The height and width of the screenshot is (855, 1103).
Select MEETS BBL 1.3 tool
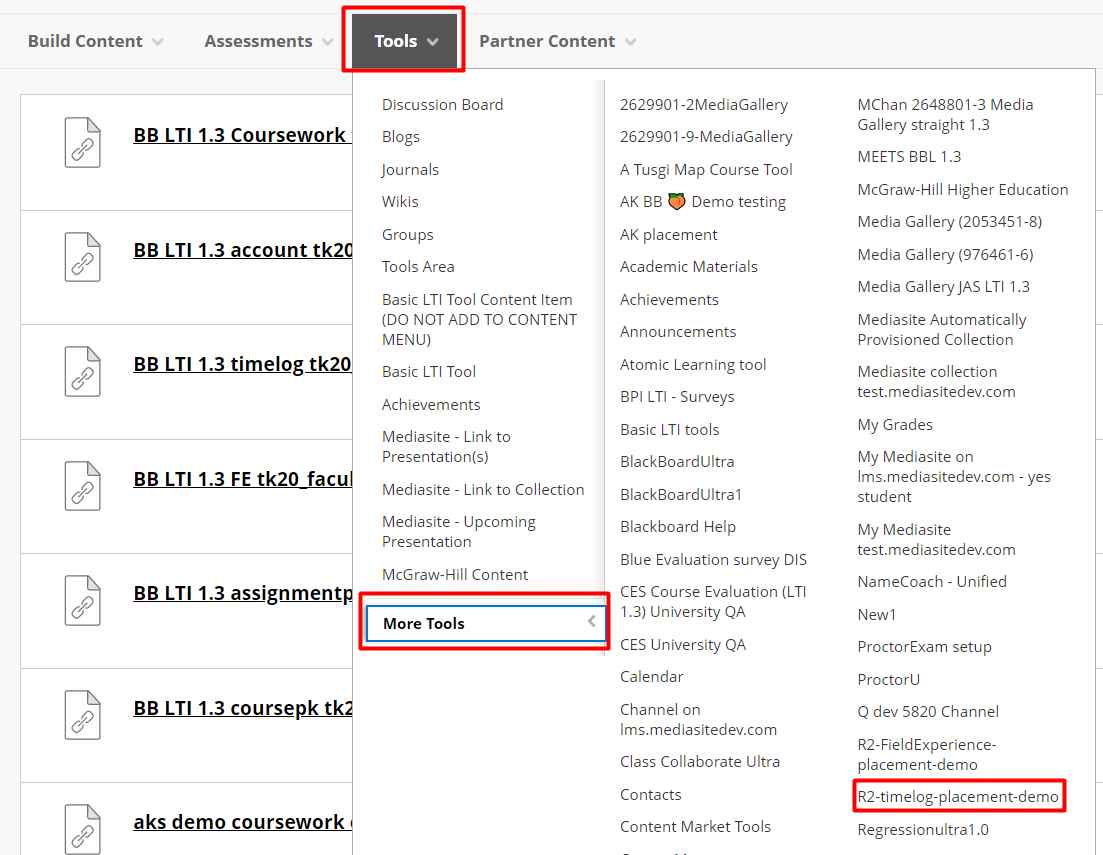[909, 157]
